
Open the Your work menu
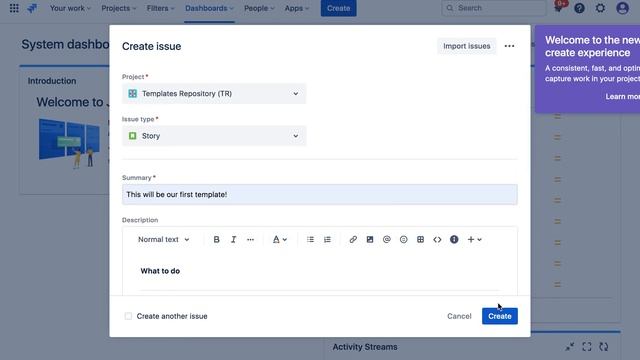[70, 8]
